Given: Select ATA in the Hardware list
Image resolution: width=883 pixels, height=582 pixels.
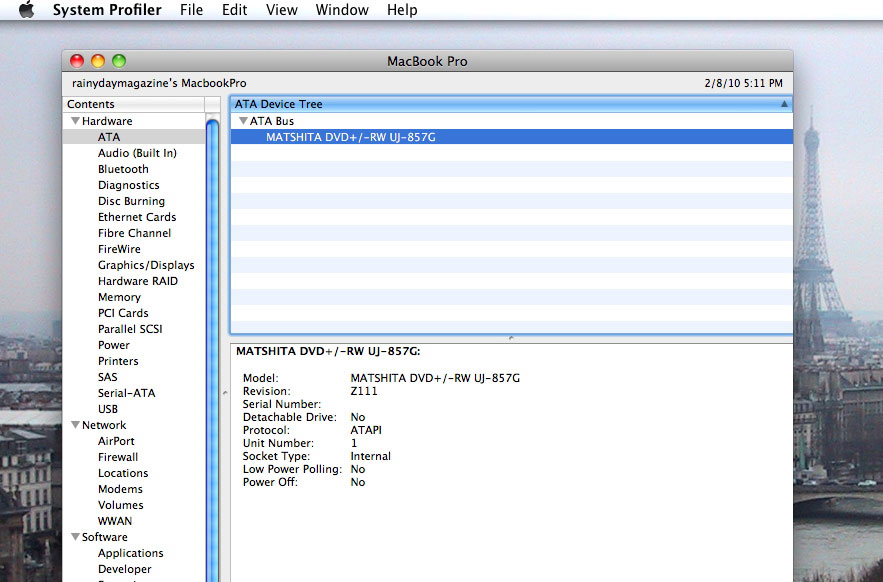Looking at the screenshot, I should [x=109, y=137].
